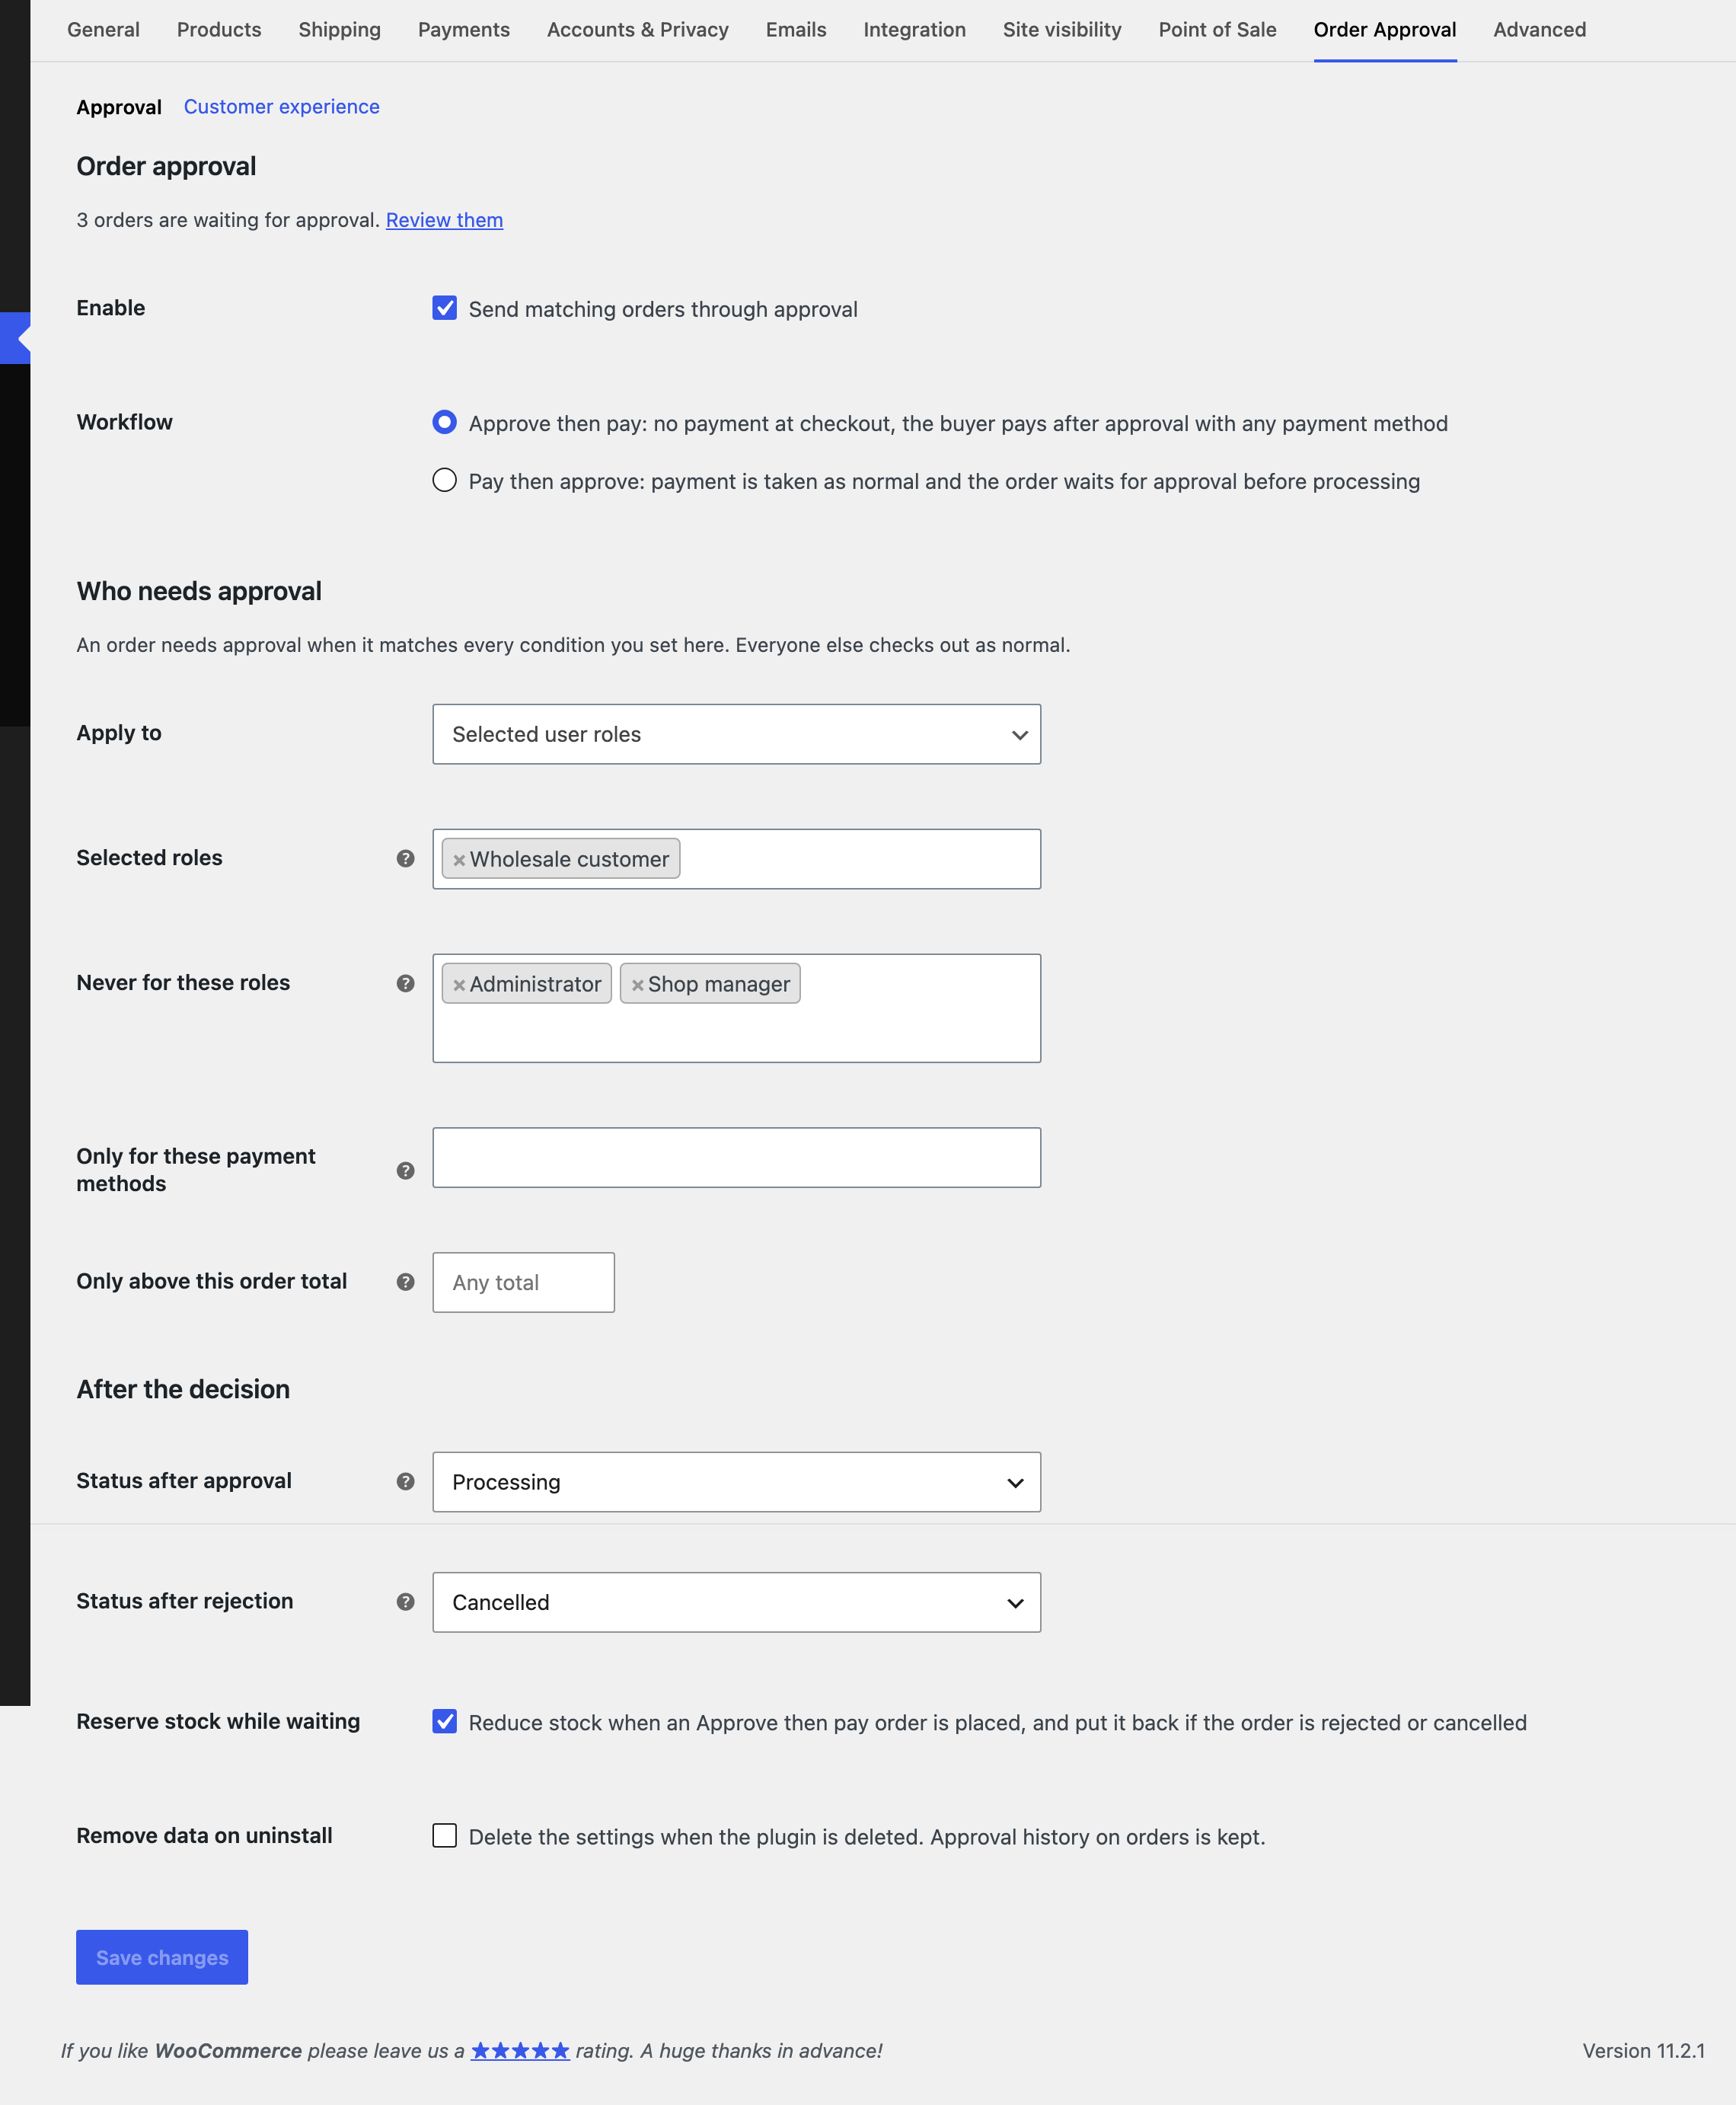Open the Emails tab
This screenshot has width=1736, height=2105.
pos(796,30)
